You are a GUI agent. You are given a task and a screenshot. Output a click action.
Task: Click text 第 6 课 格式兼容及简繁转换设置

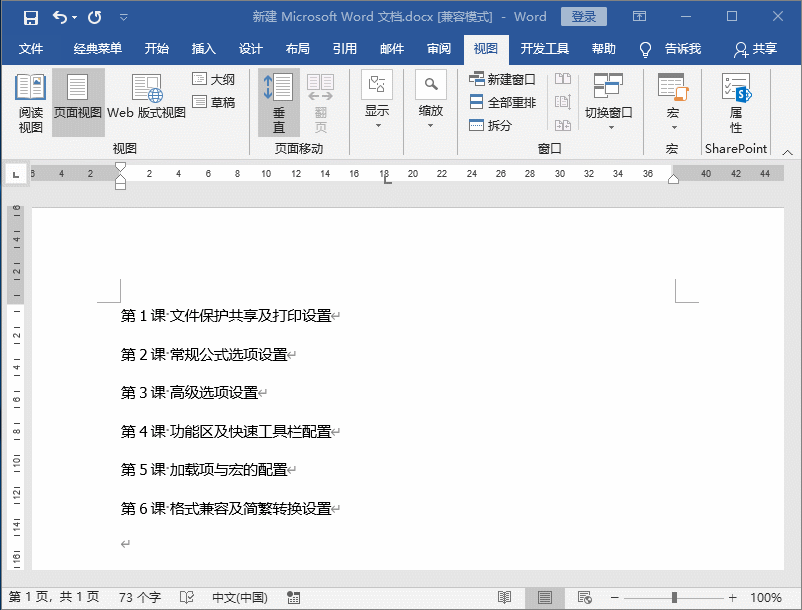226,509
